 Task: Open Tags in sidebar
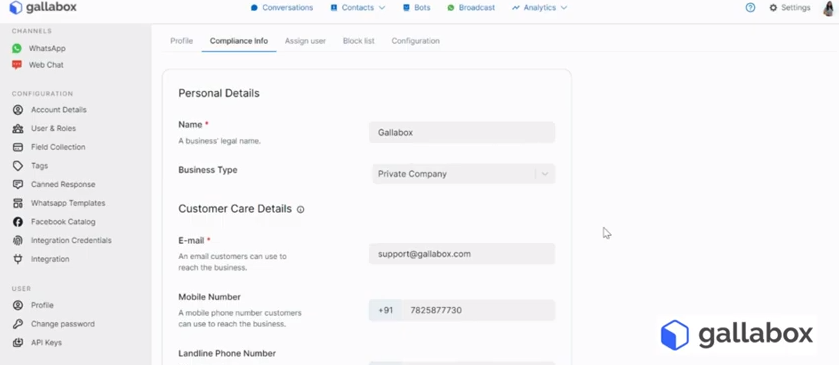pyautogui.click(x=40, y=166)
